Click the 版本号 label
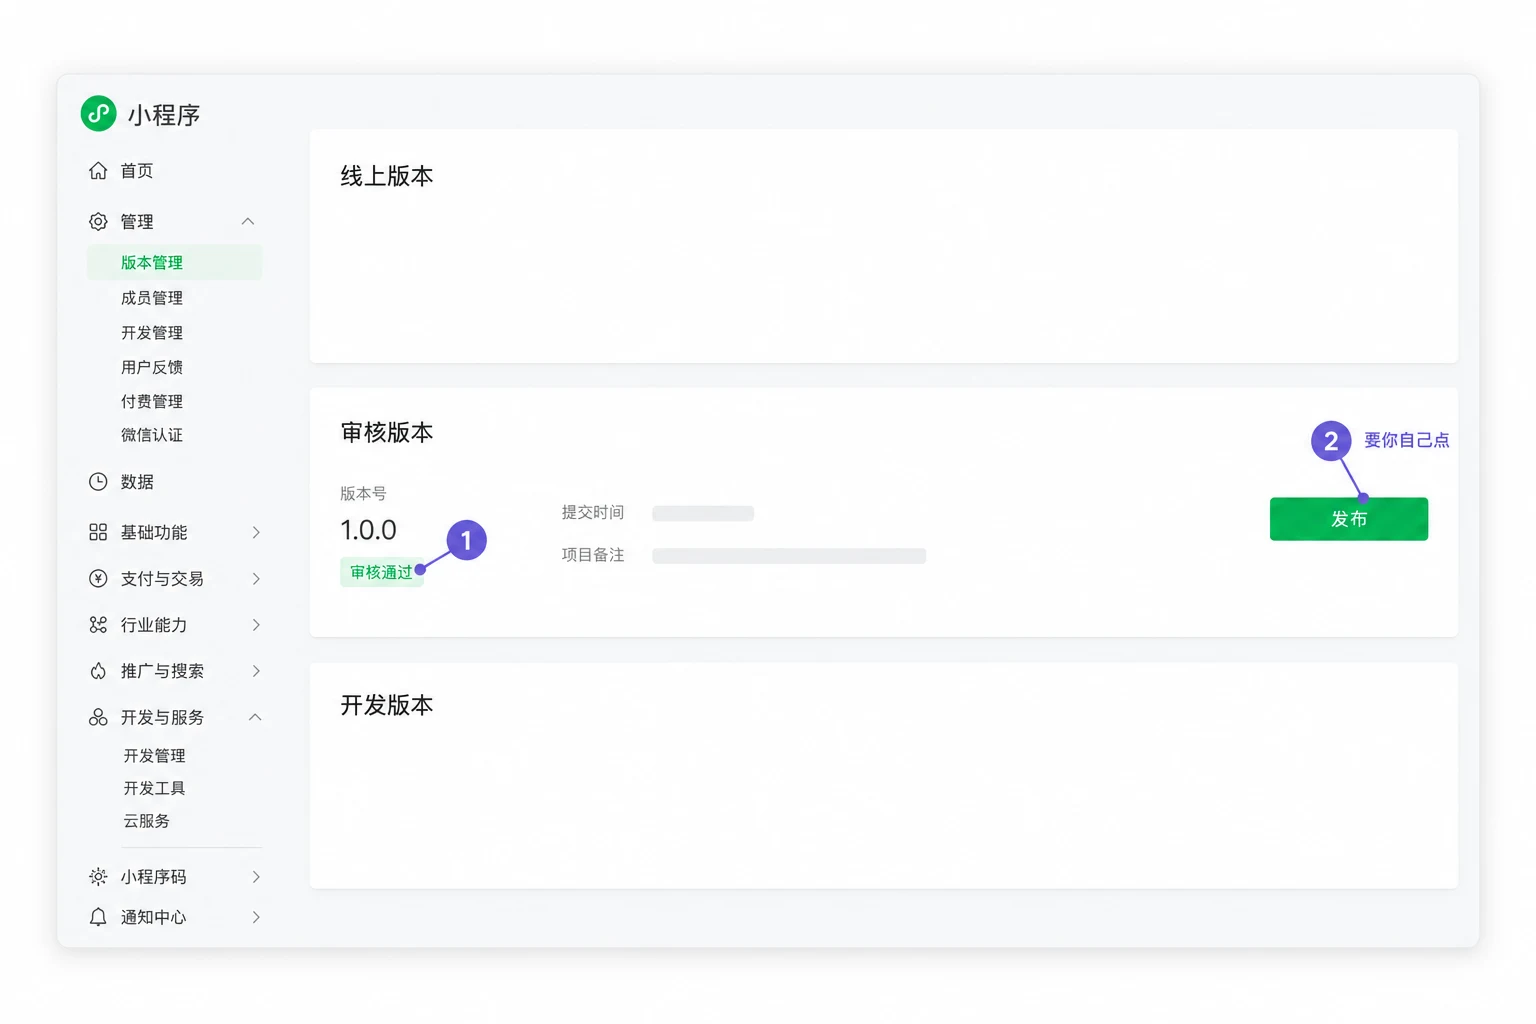This screenshot has width=1536, height=1024. (x=363, y=493)
